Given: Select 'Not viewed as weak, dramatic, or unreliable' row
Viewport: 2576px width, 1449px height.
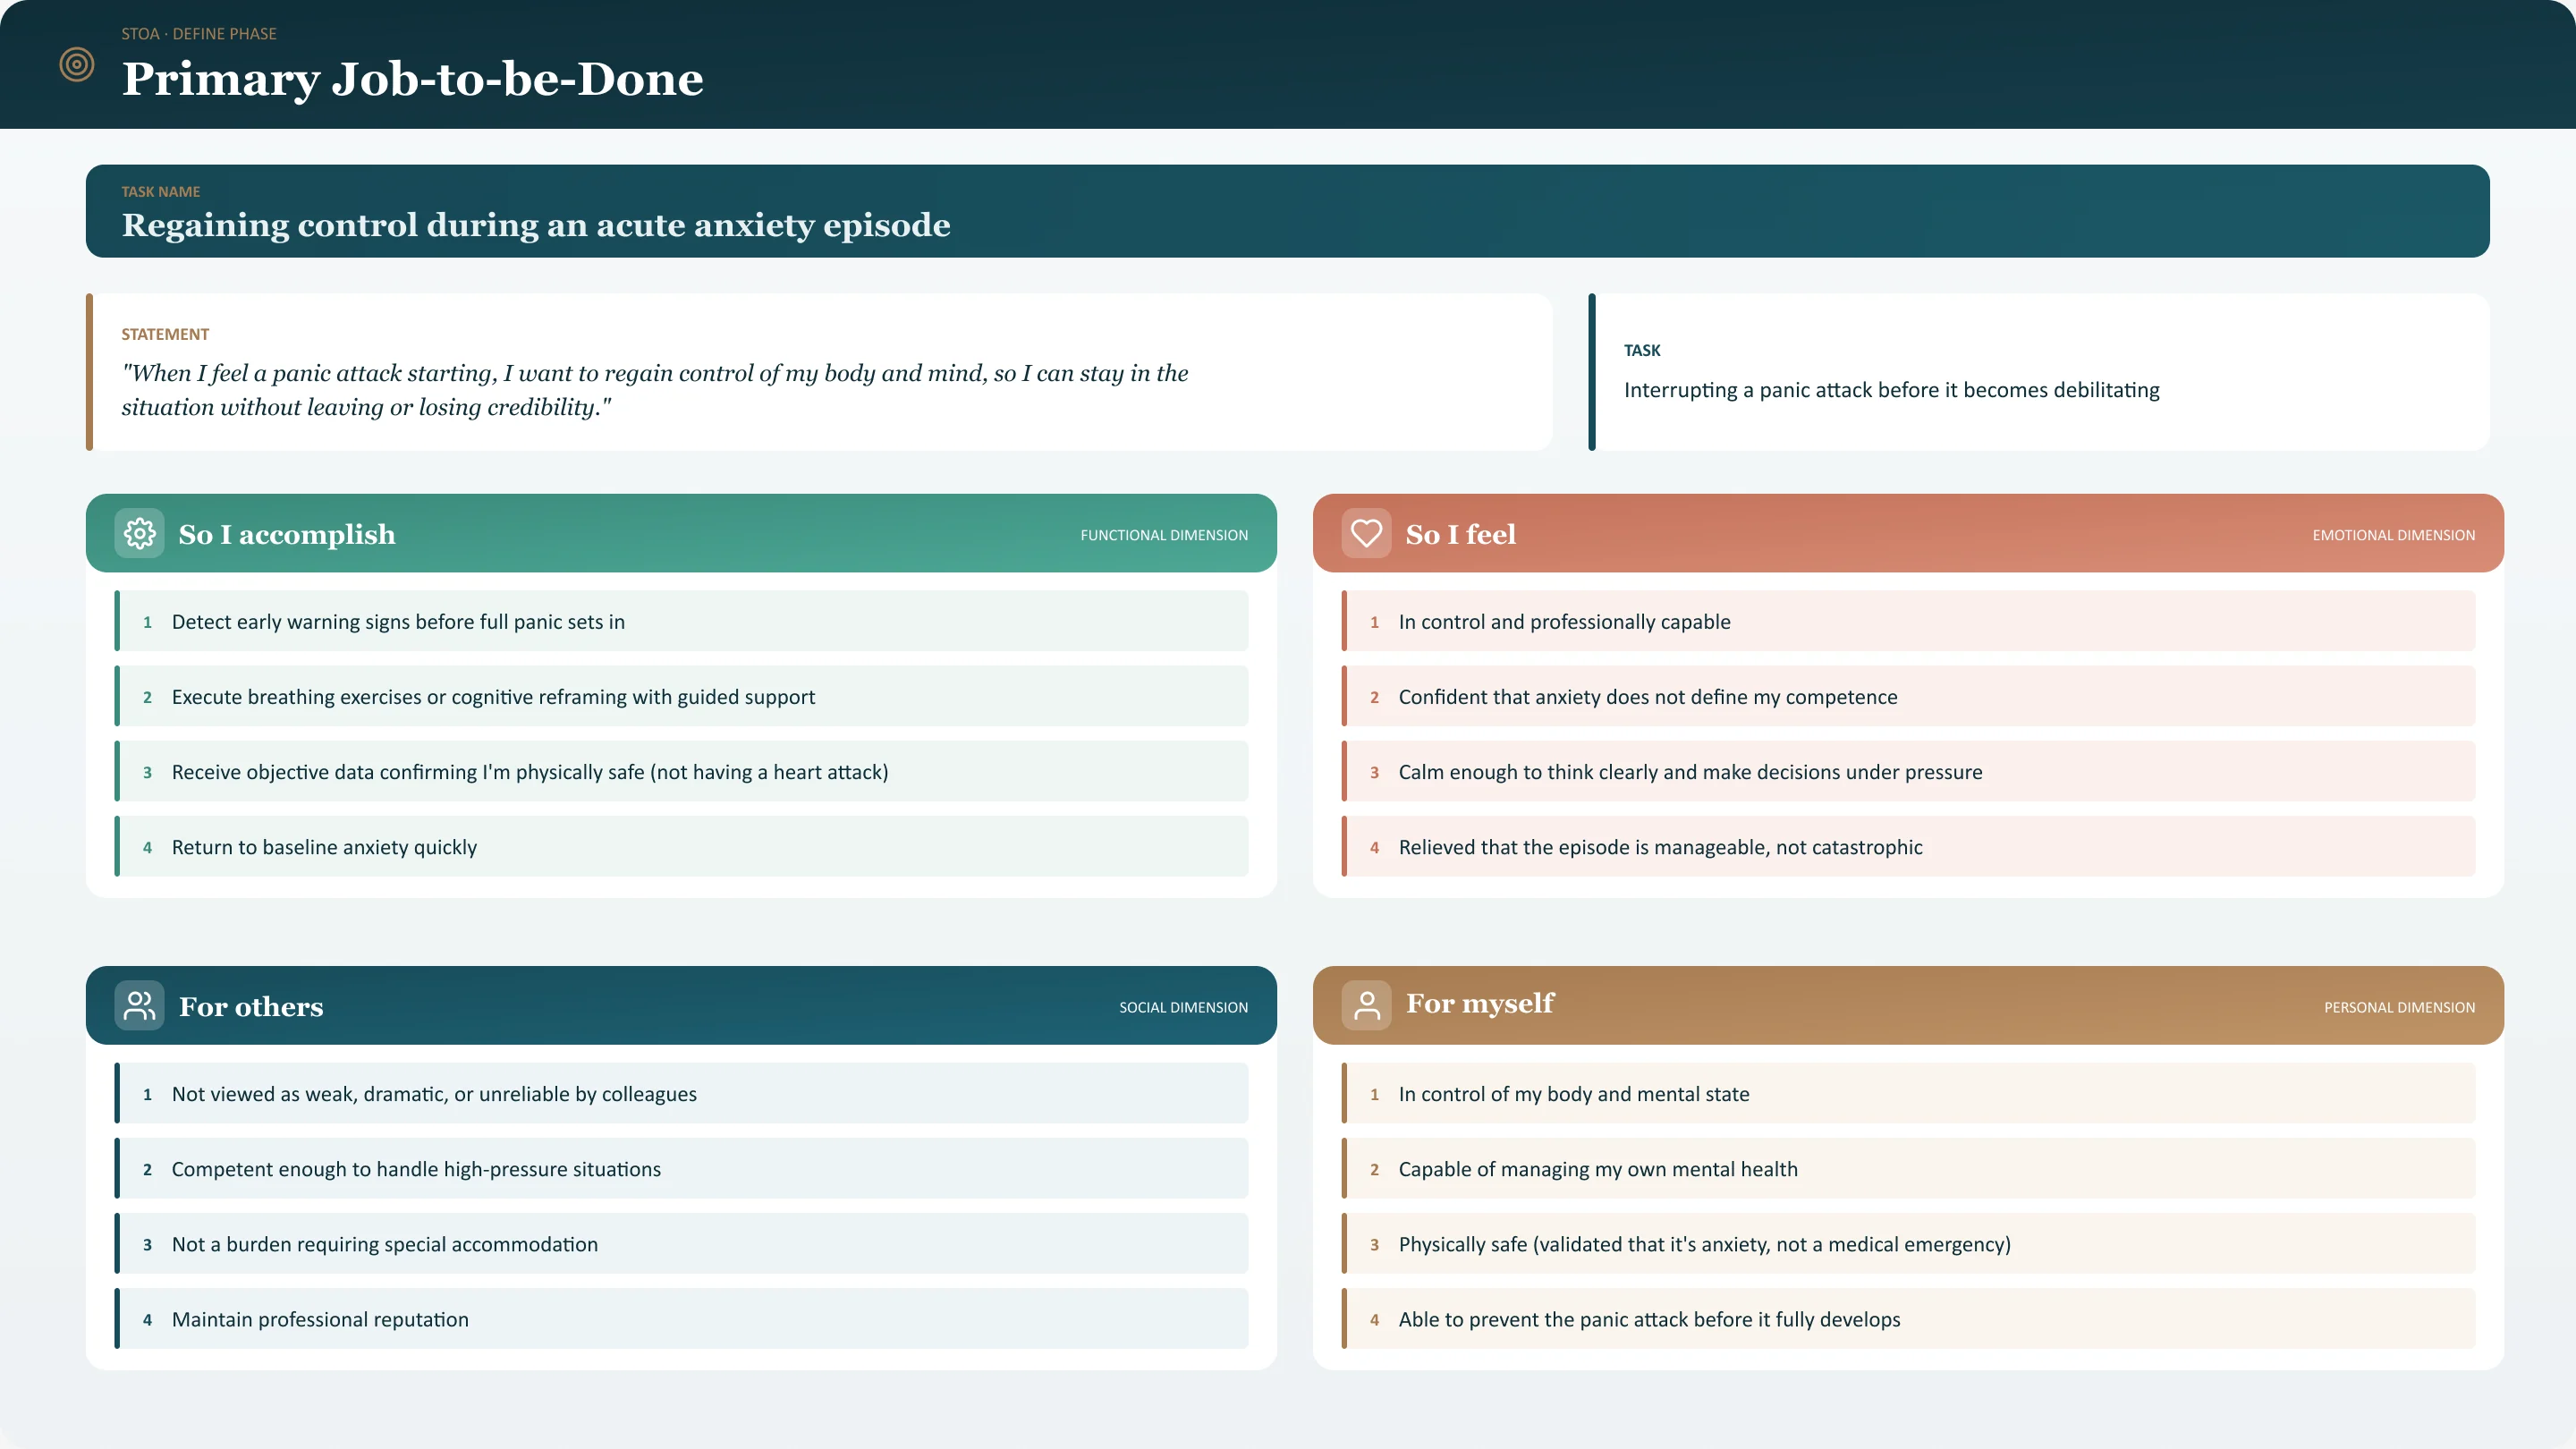Looking at the screenshot, I should 681,1093.
